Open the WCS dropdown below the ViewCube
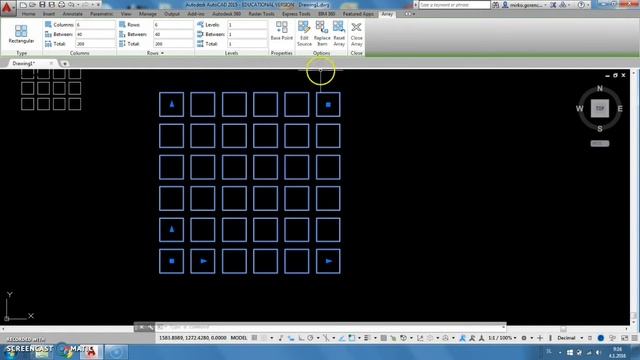The image size is (640, 360). (x=600, y=143)
